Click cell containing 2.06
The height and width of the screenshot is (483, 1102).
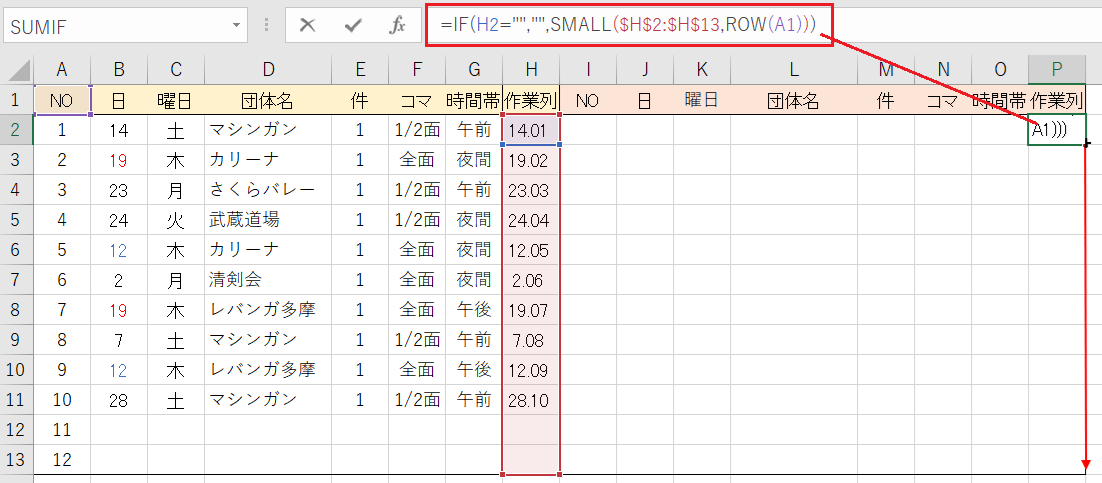click(x=531, y=280)
